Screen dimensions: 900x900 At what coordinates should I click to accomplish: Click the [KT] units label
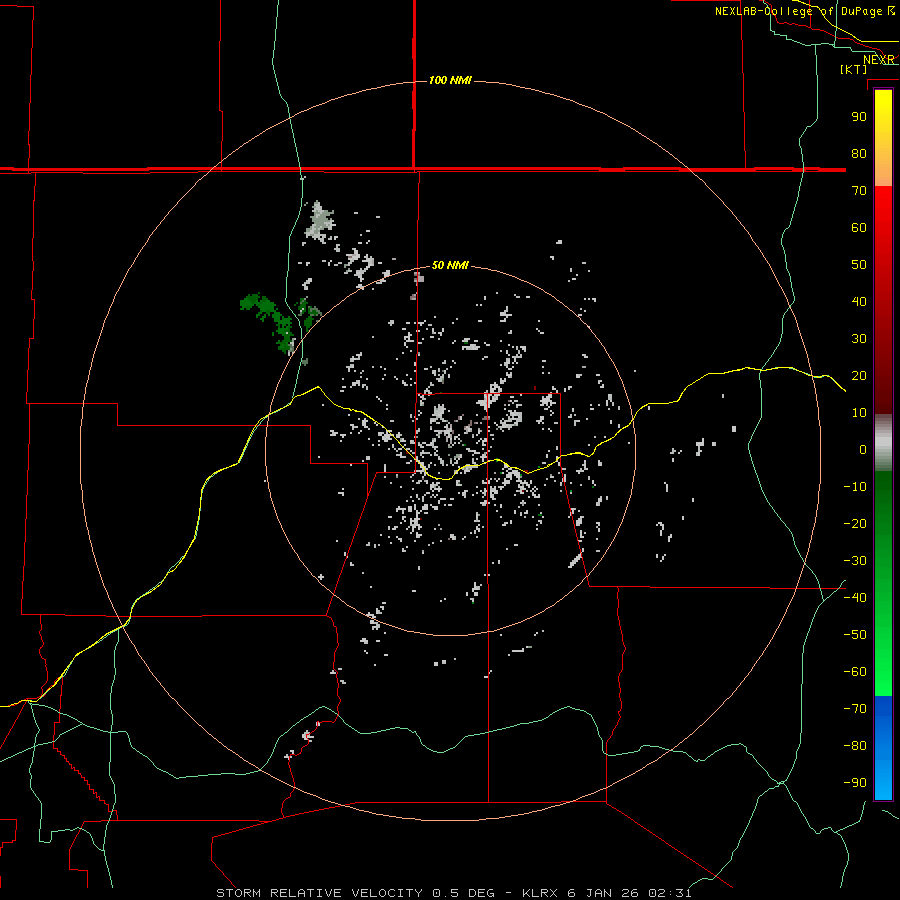coord(854,69)
